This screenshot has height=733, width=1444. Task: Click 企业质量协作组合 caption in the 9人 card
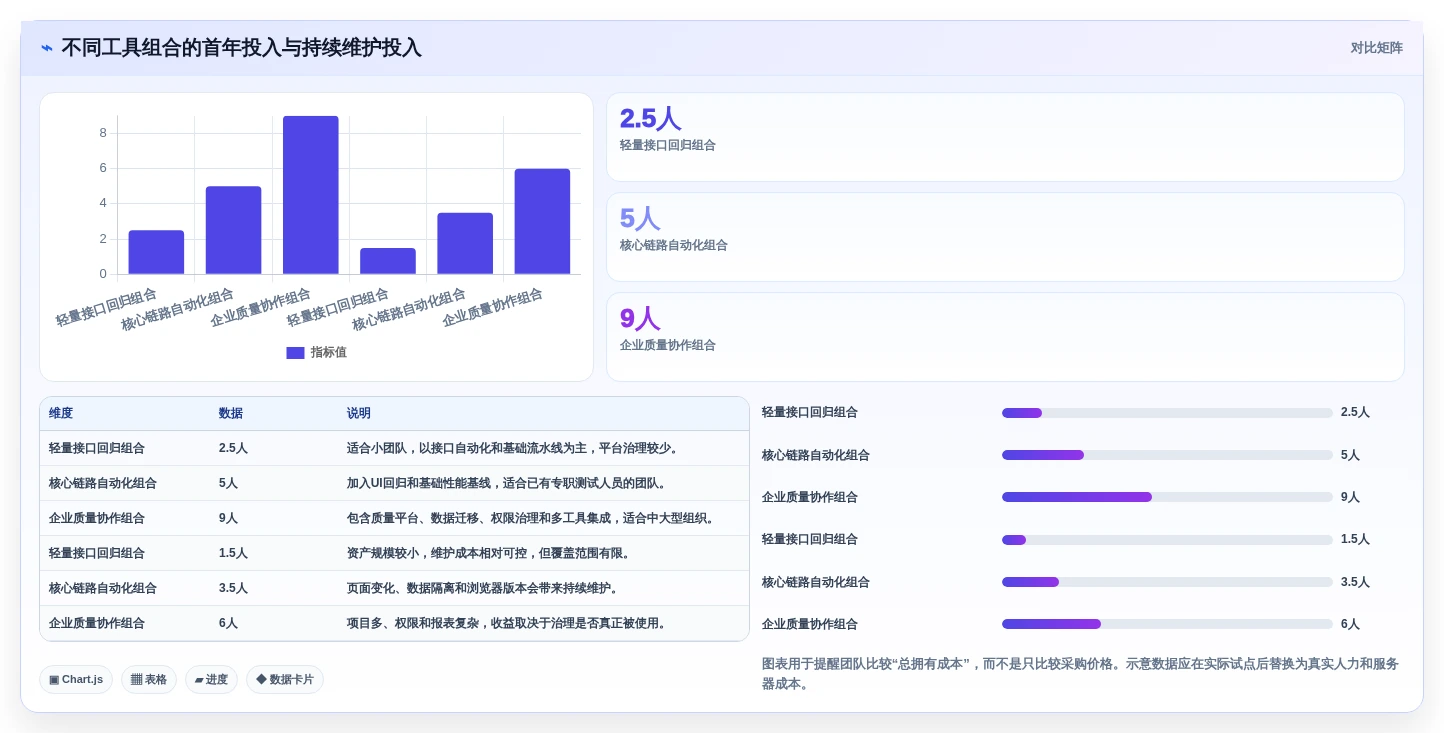(x=668, y=345)
